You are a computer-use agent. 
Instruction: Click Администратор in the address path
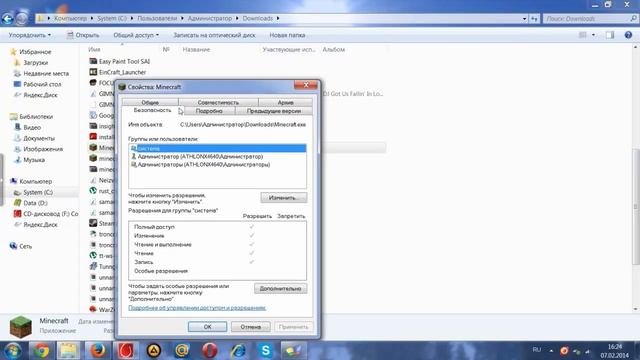210,18
